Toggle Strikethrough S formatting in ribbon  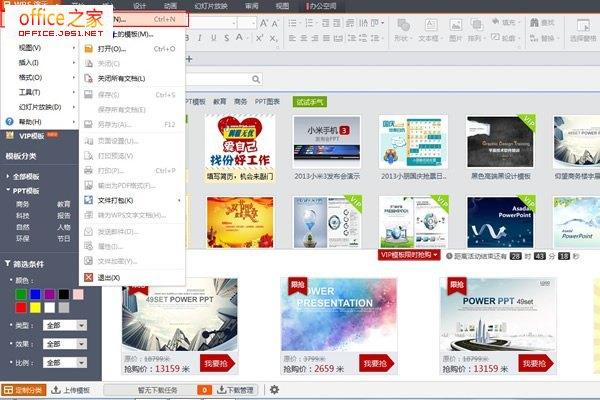(x=227, y=38)
